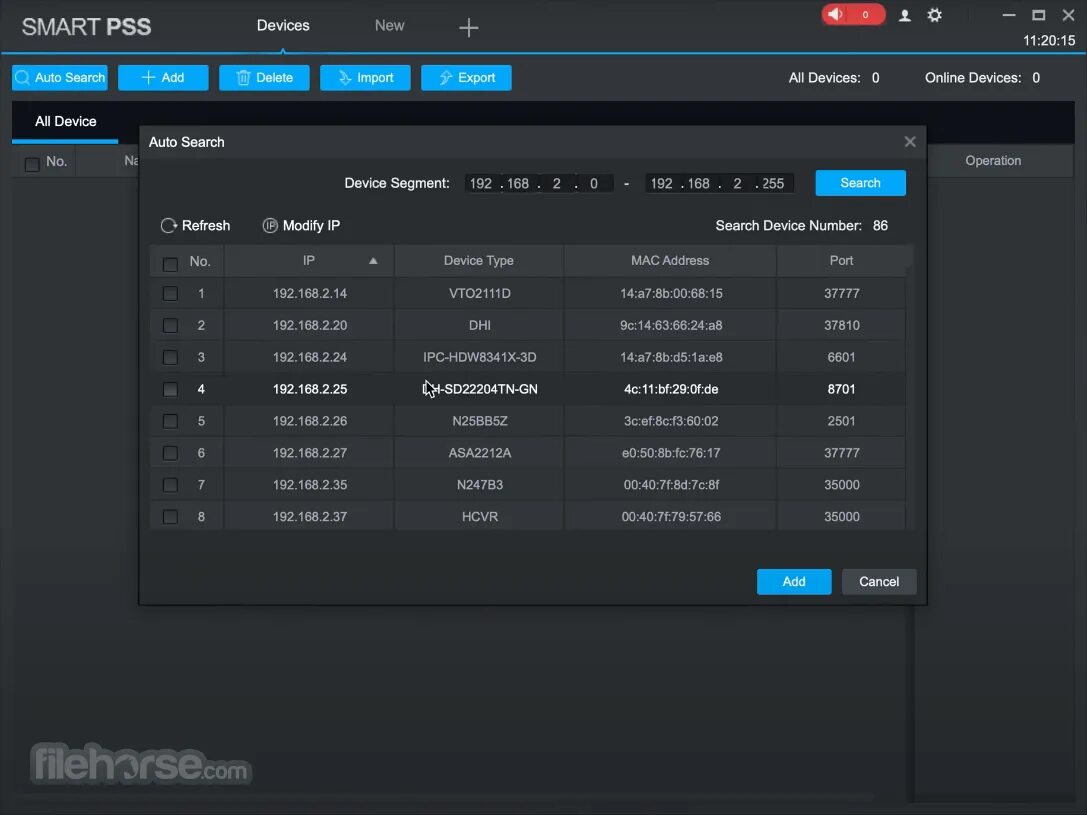
Task: Click MAC address 9c:14:63:66:24:a8
Action: (671, 326)
